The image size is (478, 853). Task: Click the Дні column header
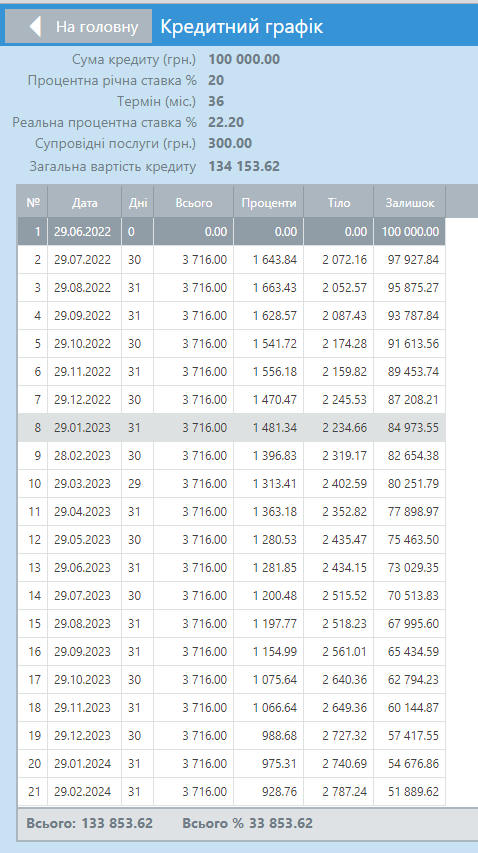coord(138,203)
